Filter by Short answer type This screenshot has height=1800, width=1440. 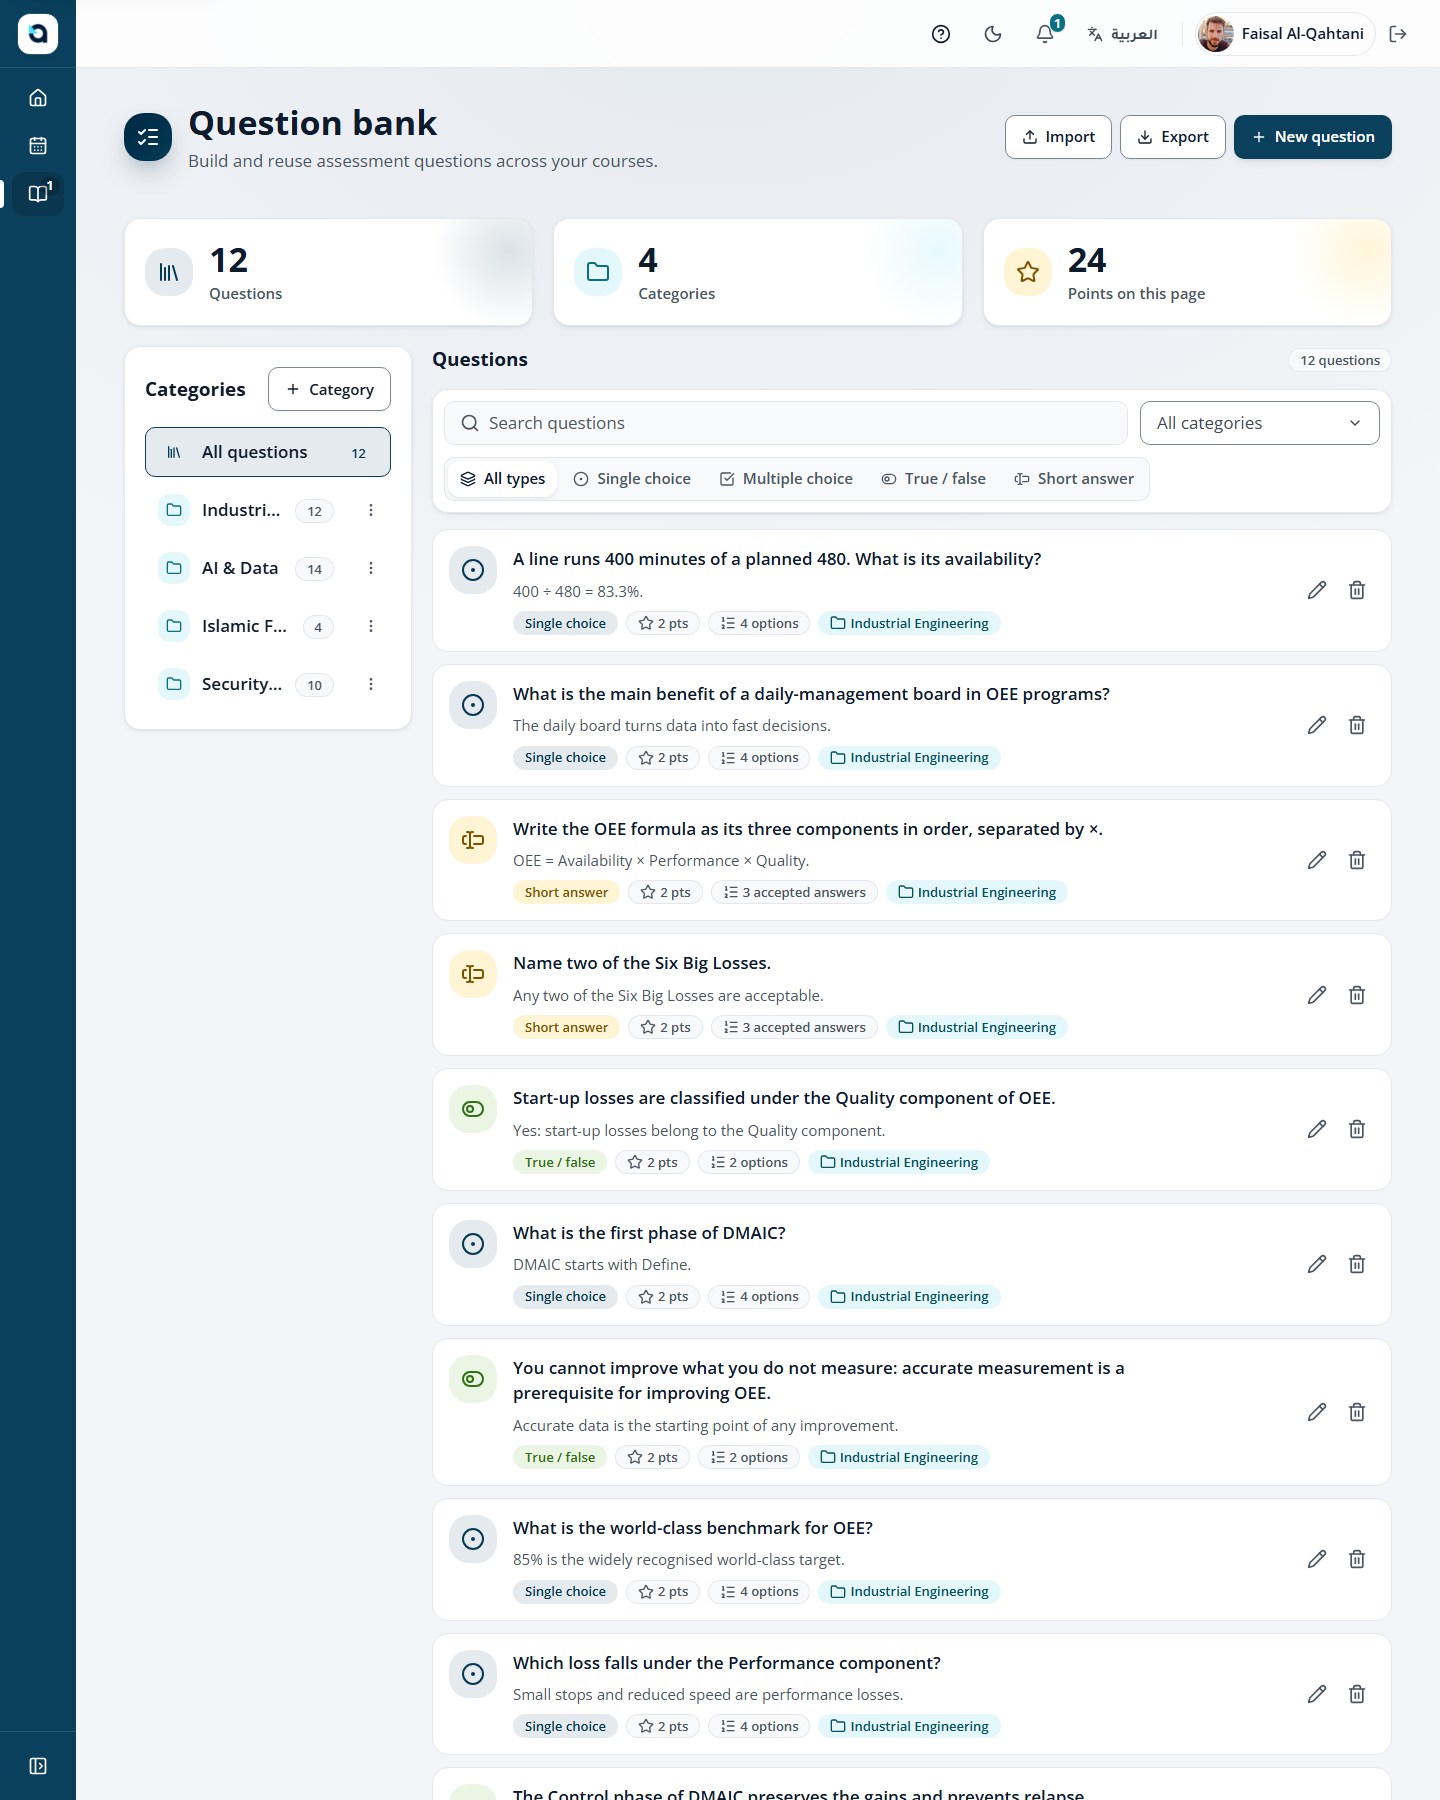click(1074, 479)
